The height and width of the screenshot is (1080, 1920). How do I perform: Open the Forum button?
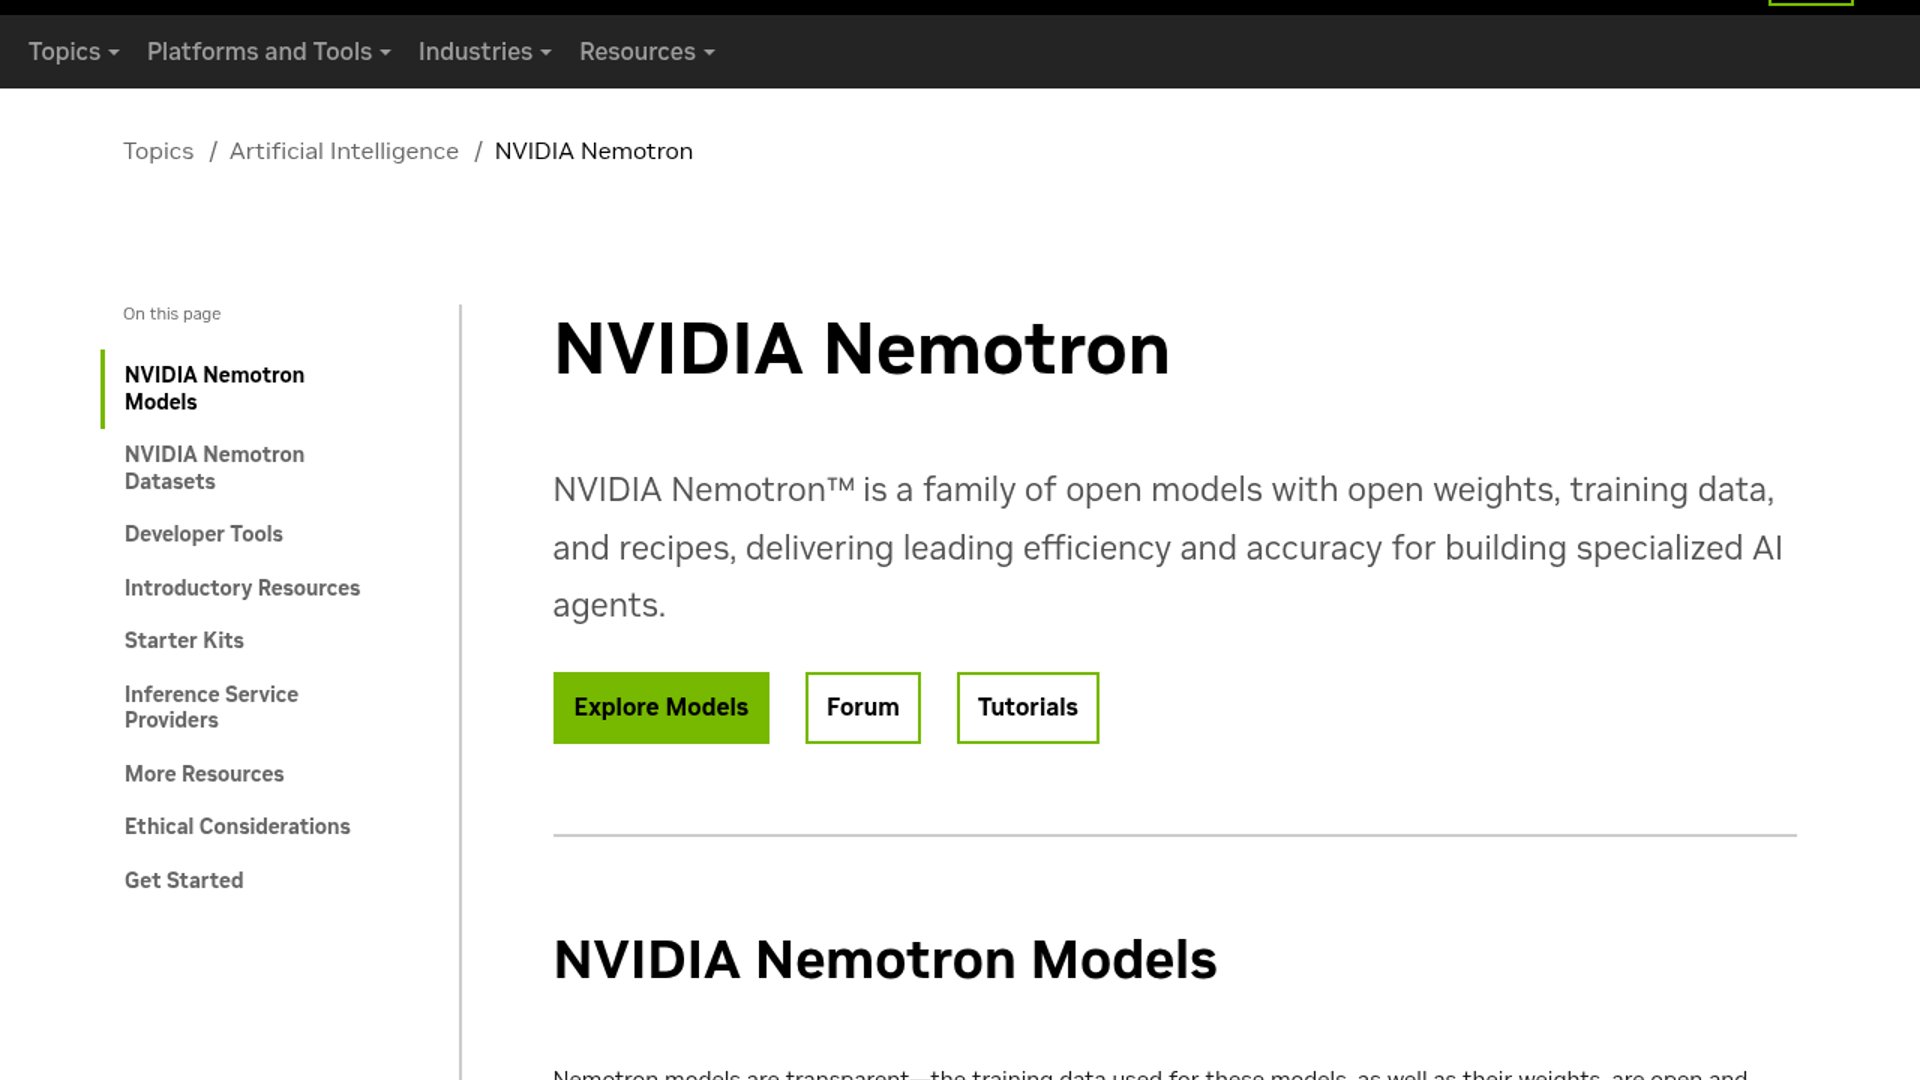[862, 707]
